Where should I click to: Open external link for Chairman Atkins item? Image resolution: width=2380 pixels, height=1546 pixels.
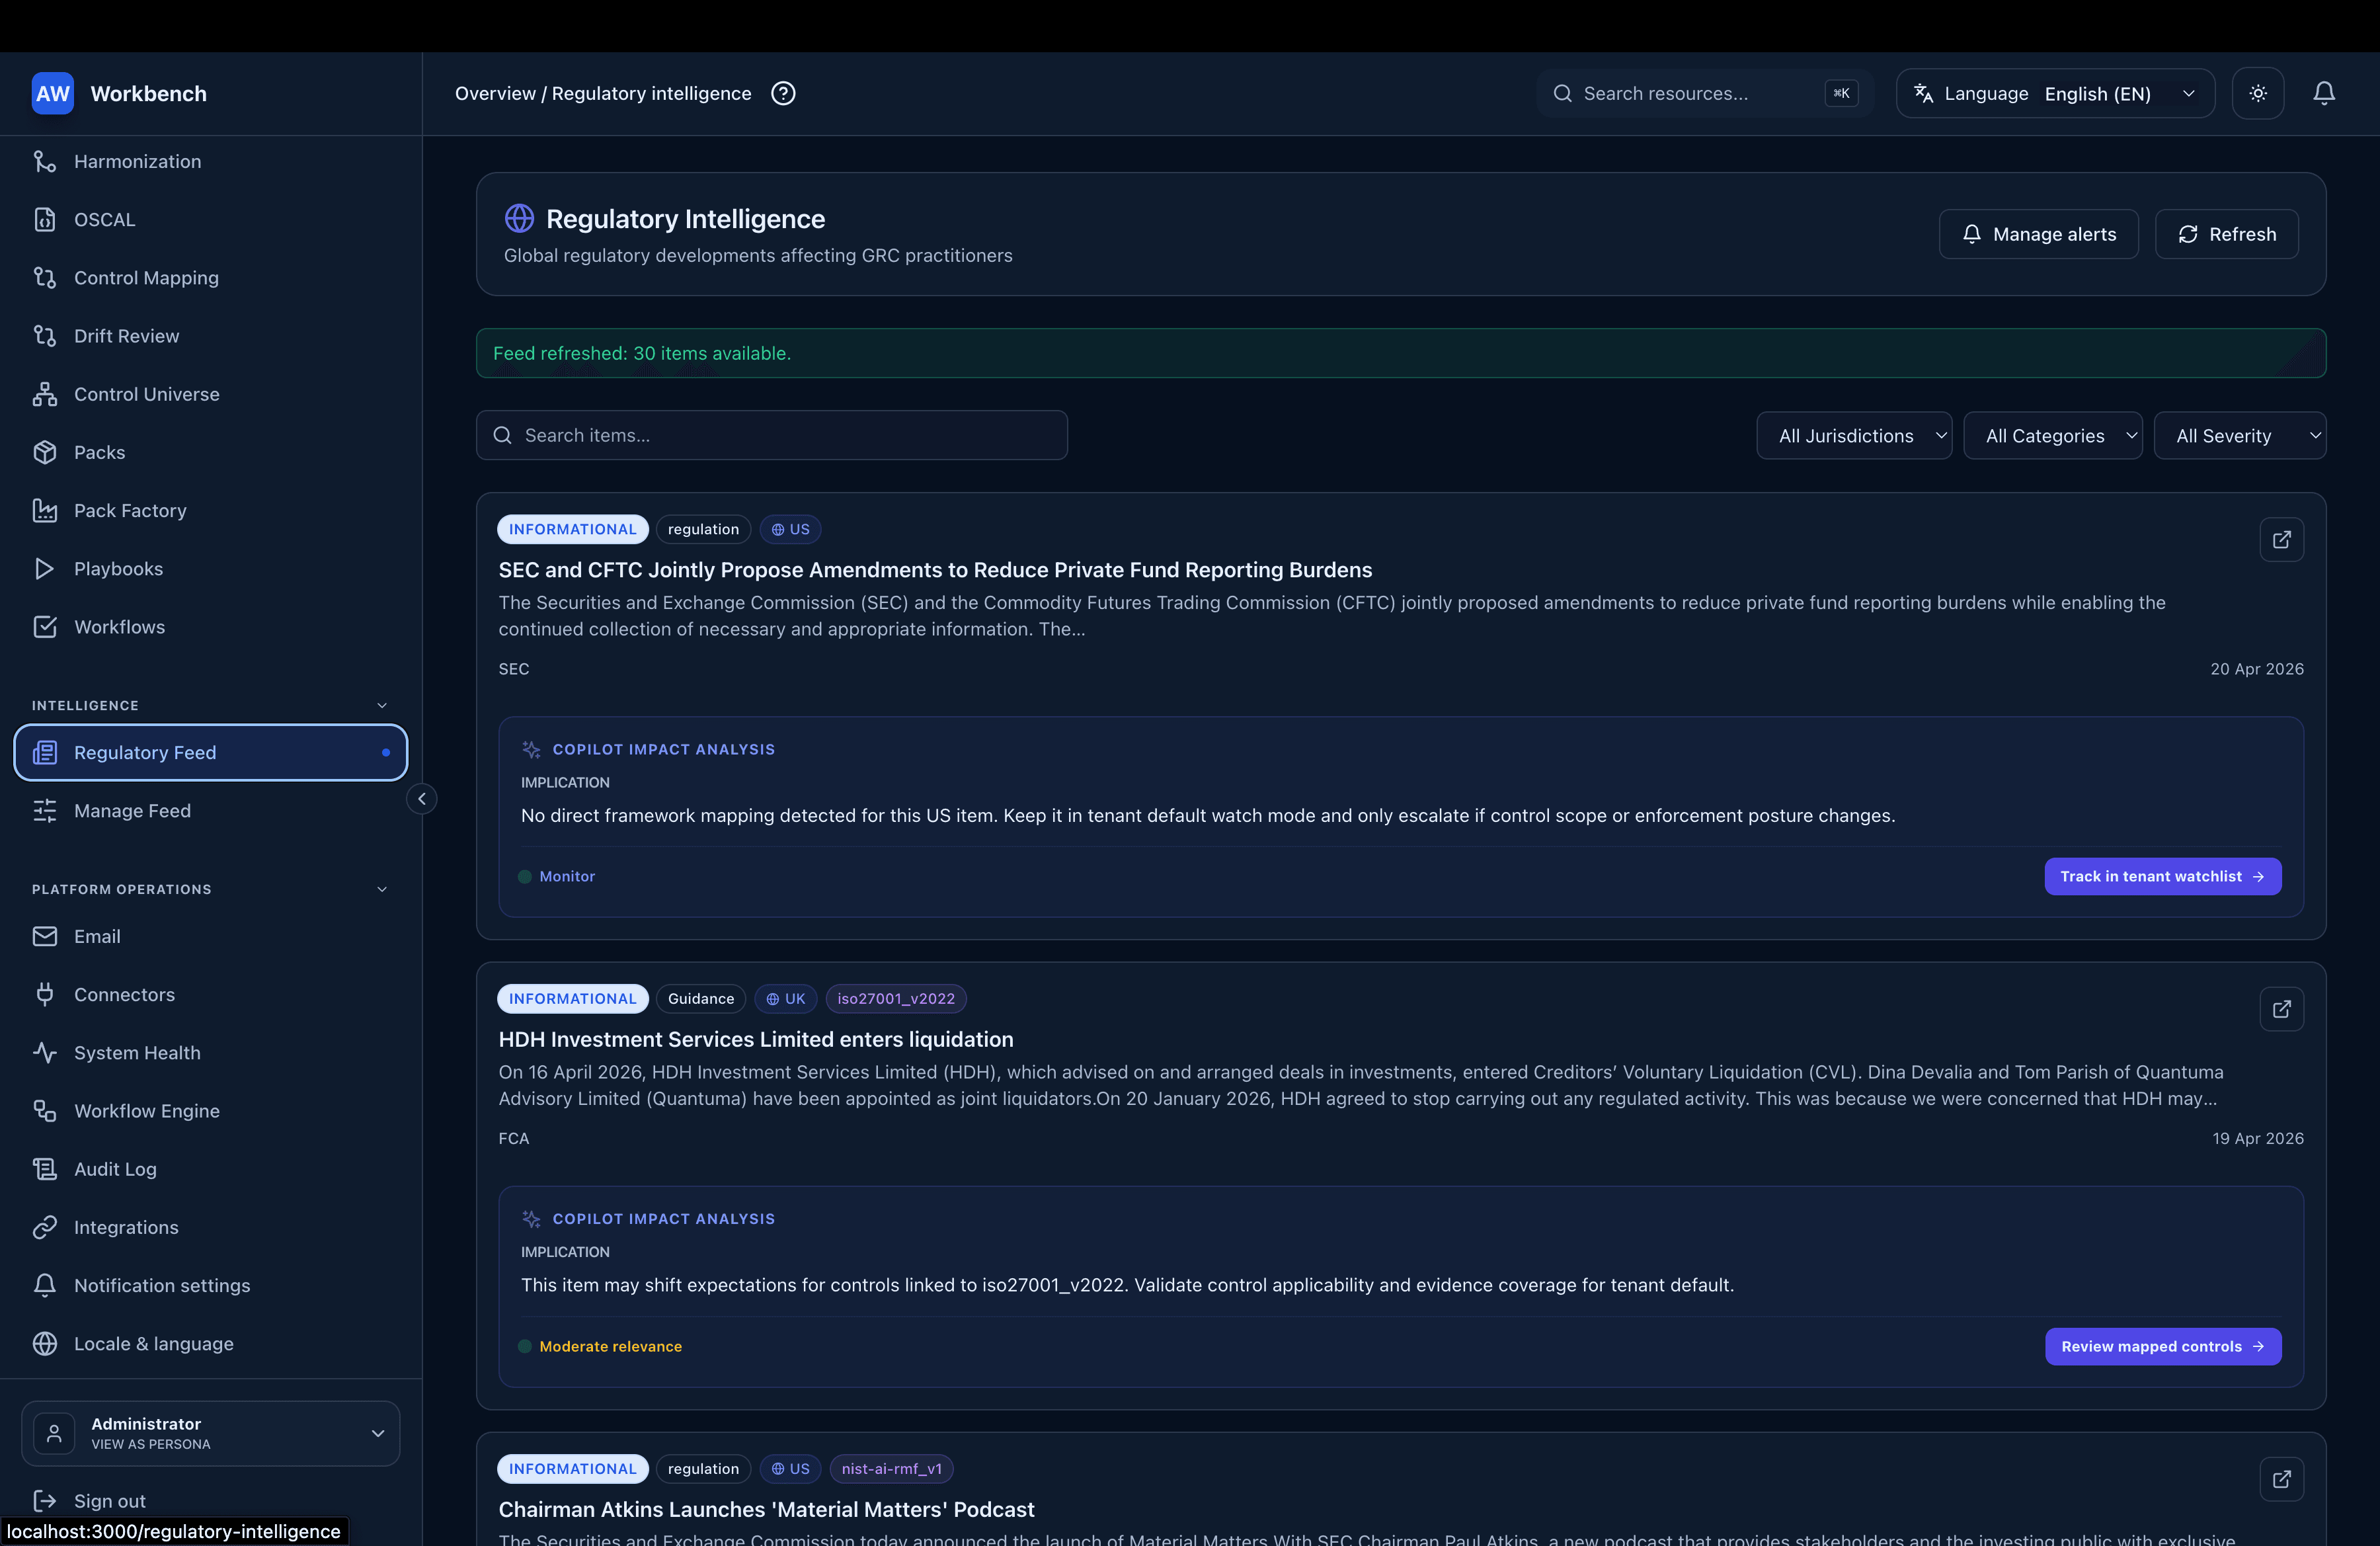[2281, 1479]
